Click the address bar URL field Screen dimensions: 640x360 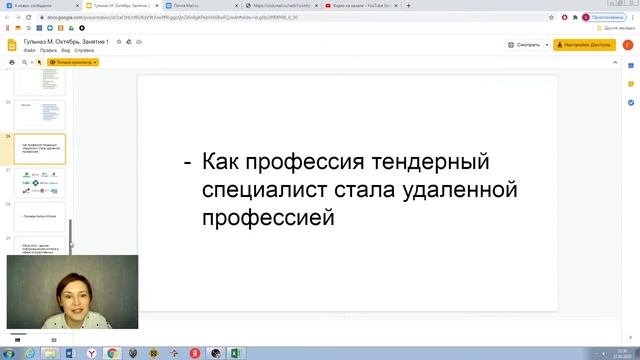tap(296, 17)
